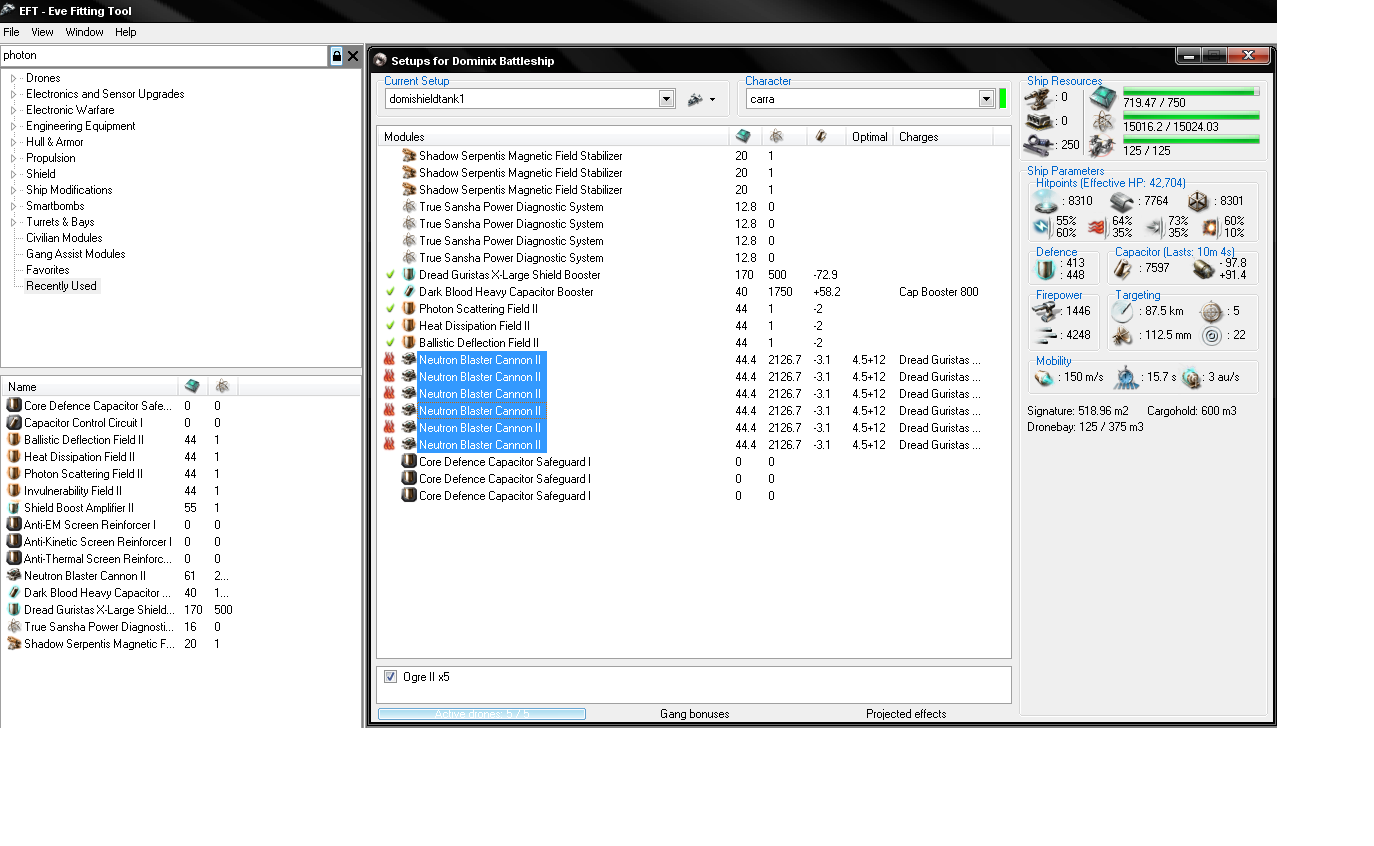Clear the search with the X icon
1374x846 pixels.
pyautogui.click(x=353, y=56)
